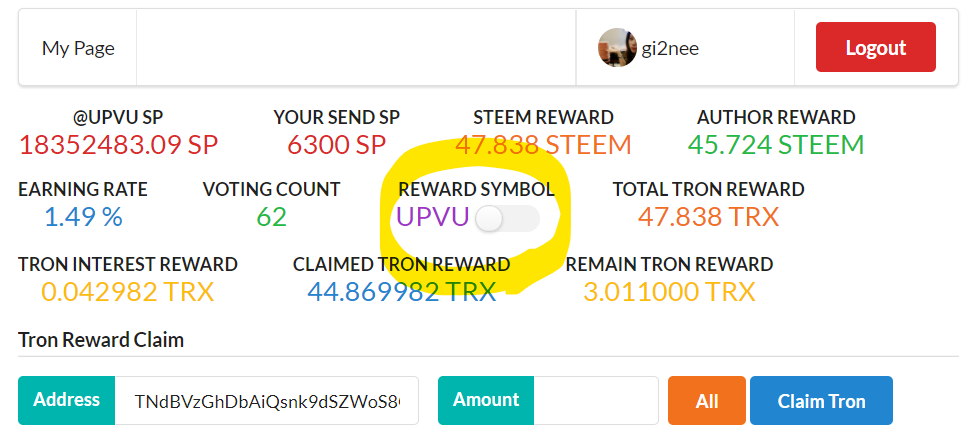This screenshot has width=968, height=444.
Task: Click the gi2nee profile avatar
Action: (x=617, y=48)
